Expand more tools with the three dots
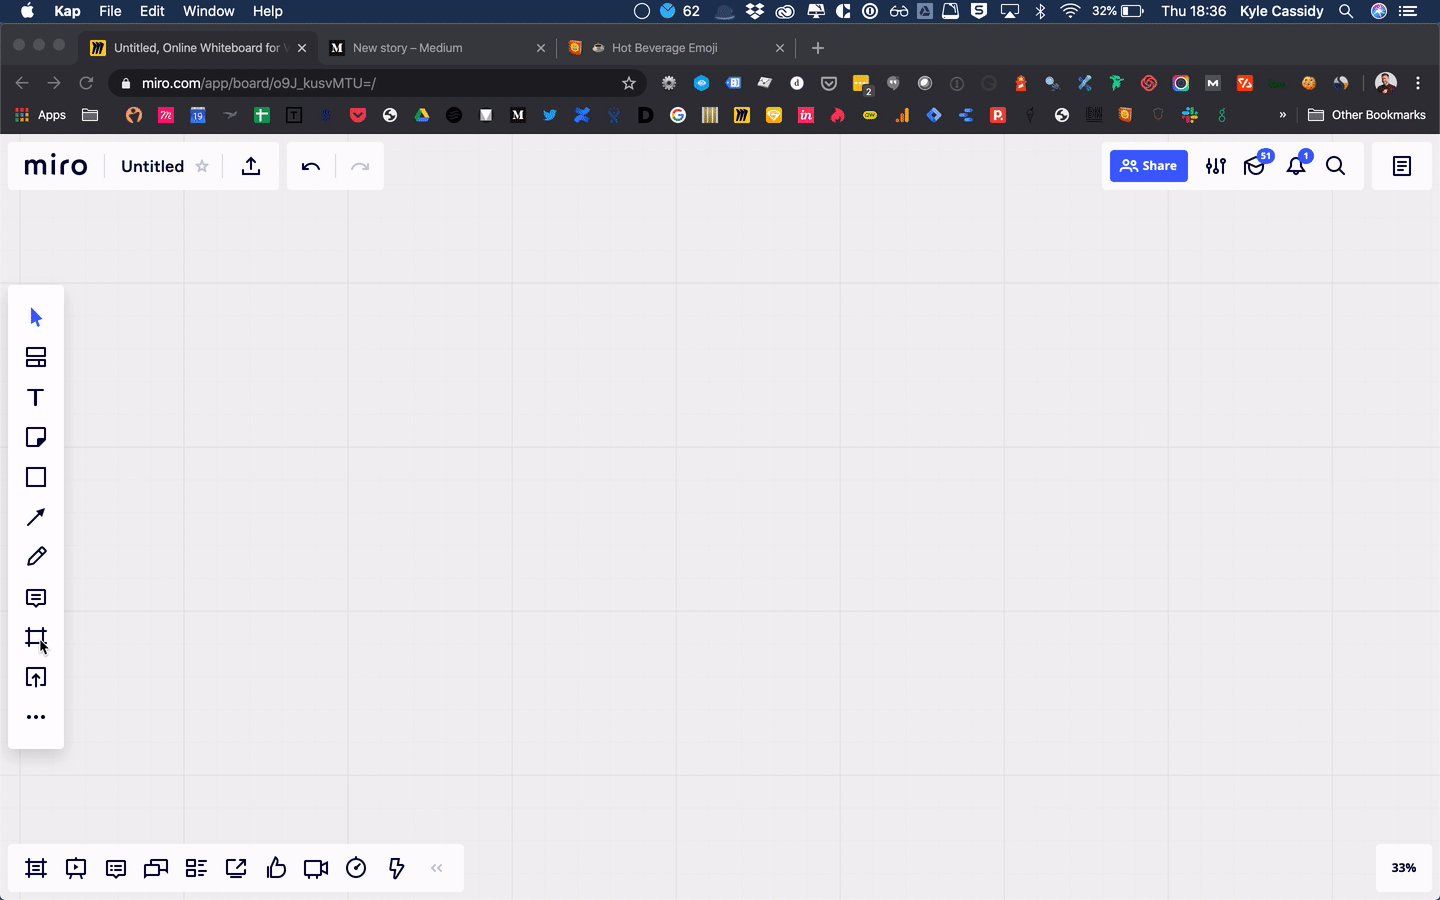 tap(36, 717)
